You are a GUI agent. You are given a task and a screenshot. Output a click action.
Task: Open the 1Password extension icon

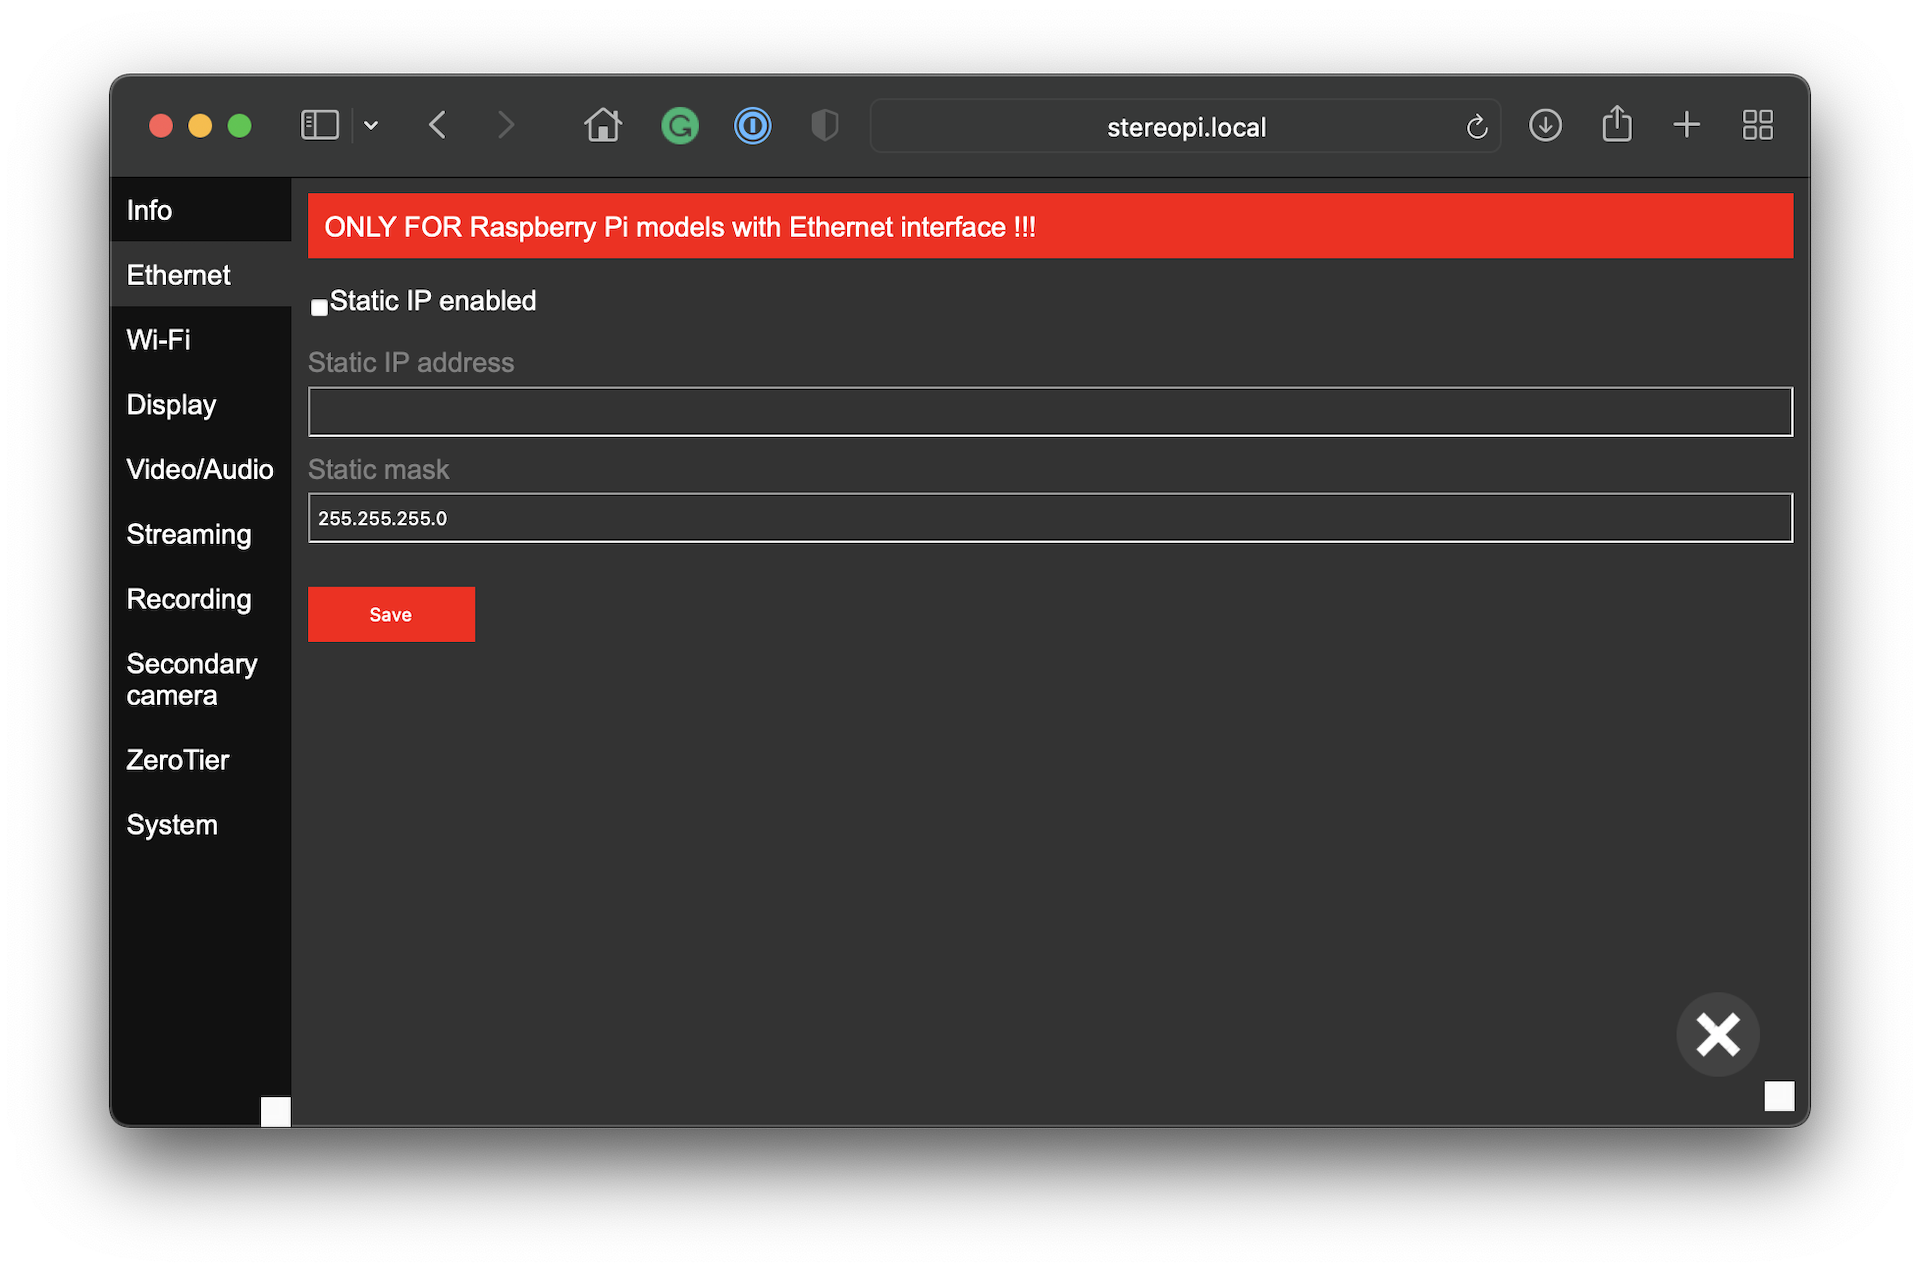pyautogui.click(x=752, y=126)
